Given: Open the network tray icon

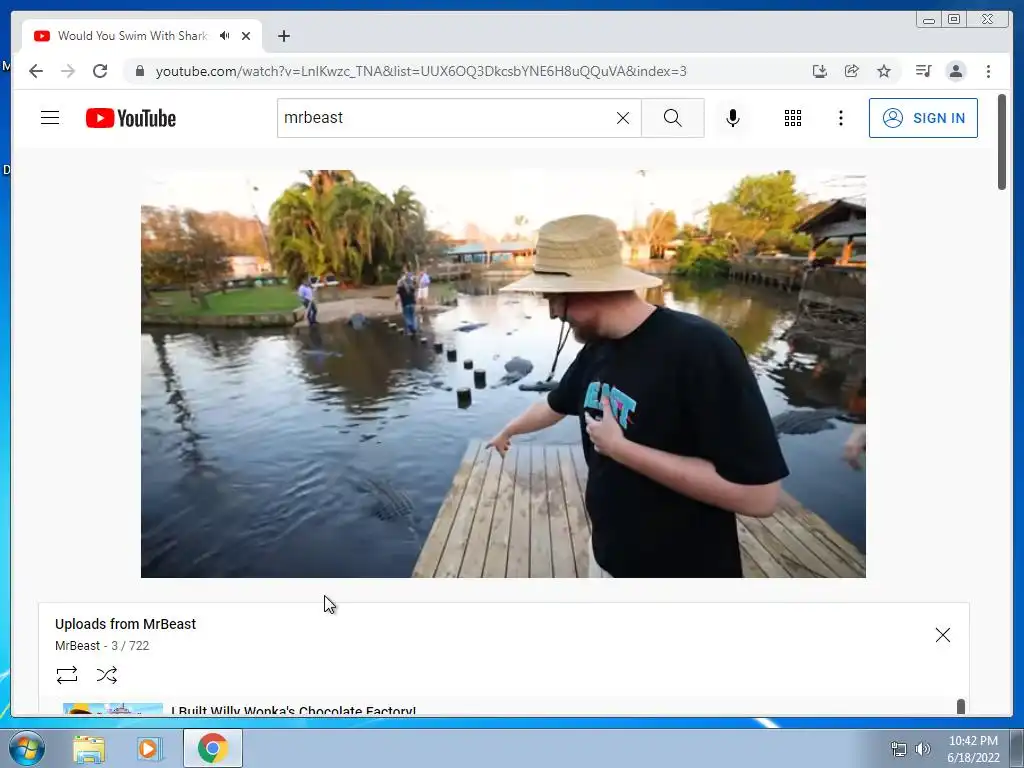Looking at the screenshot, I should (x=899, y=748).
